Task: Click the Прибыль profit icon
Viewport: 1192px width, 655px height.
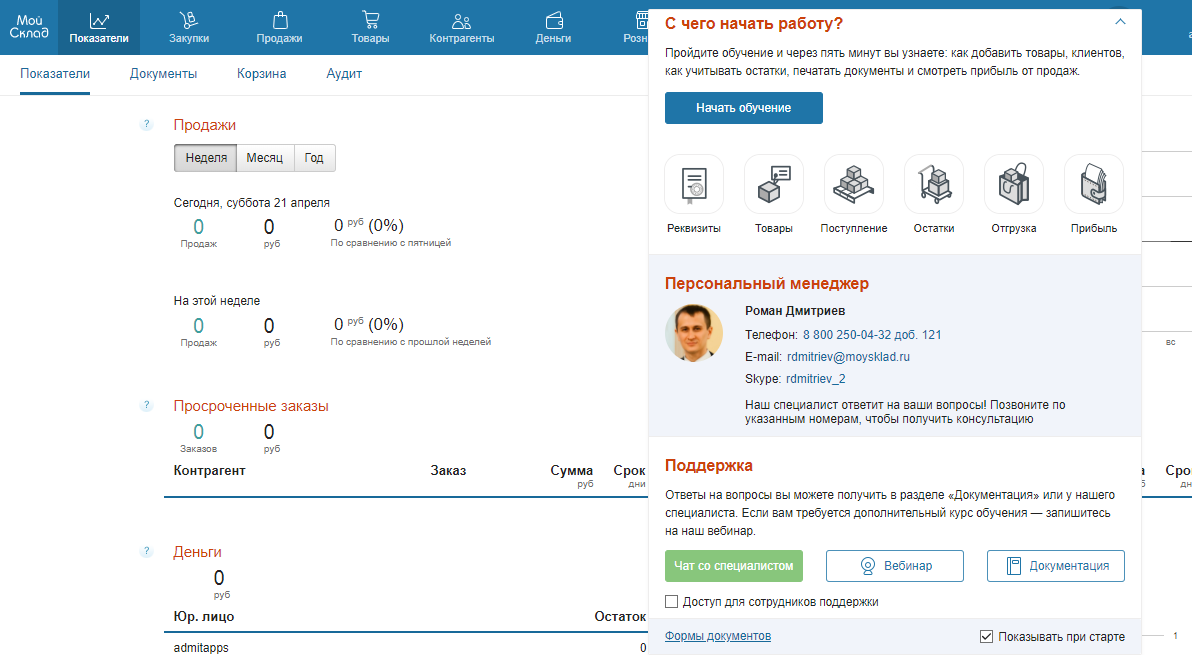Action: tap(1093, 184)
